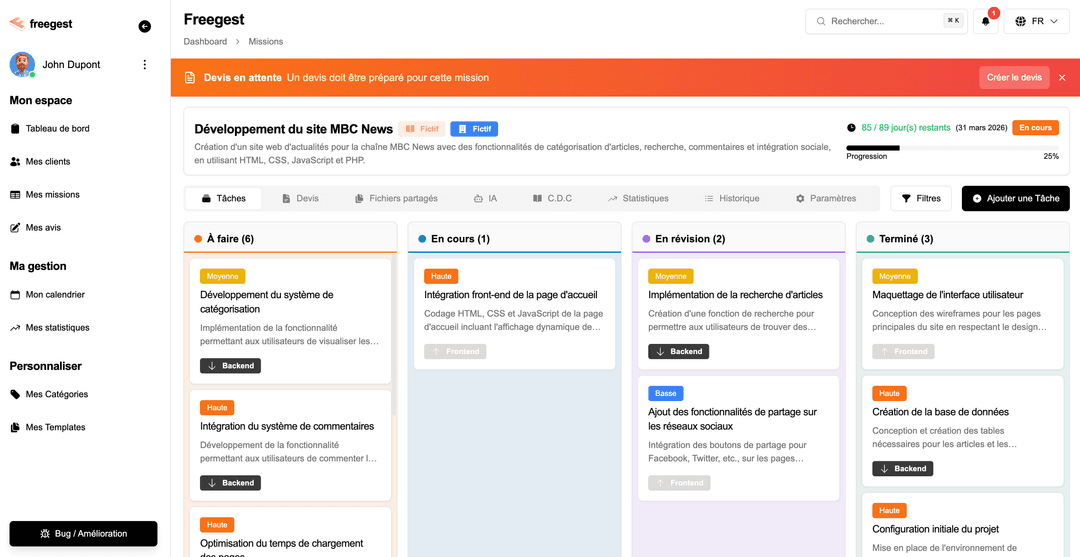This screenshot has width=1080, height=557.
Task: Open the Statistiques tab
Action: (x=637, y=198)
